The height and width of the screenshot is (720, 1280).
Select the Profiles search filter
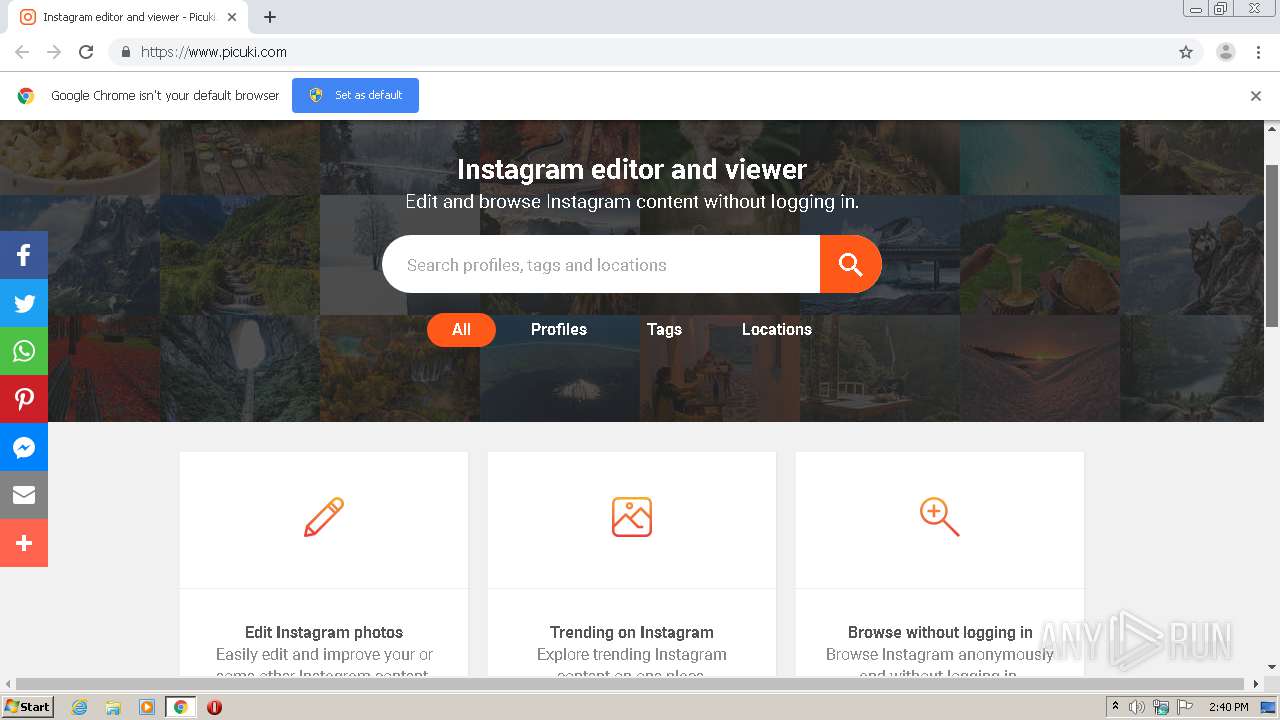coord(559,330)
